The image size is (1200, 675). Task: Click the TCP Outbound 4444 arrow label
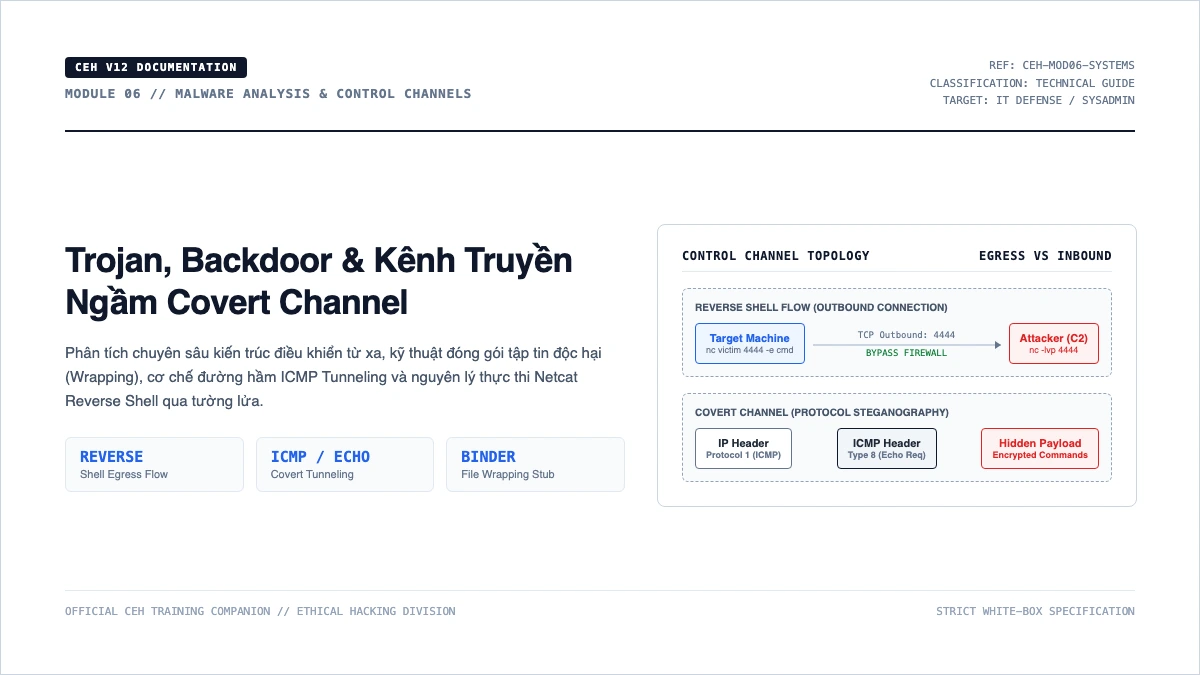(906, 335)
